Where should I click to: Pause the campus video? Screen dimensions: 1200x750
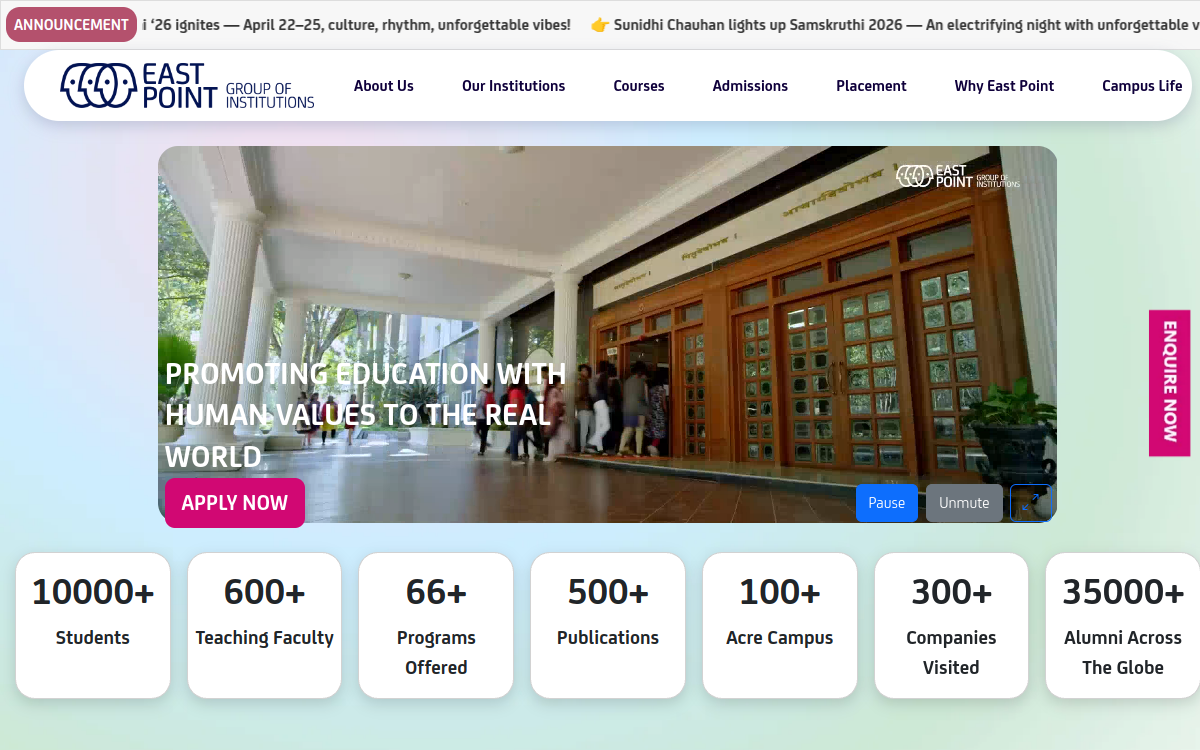pos(886,503)
